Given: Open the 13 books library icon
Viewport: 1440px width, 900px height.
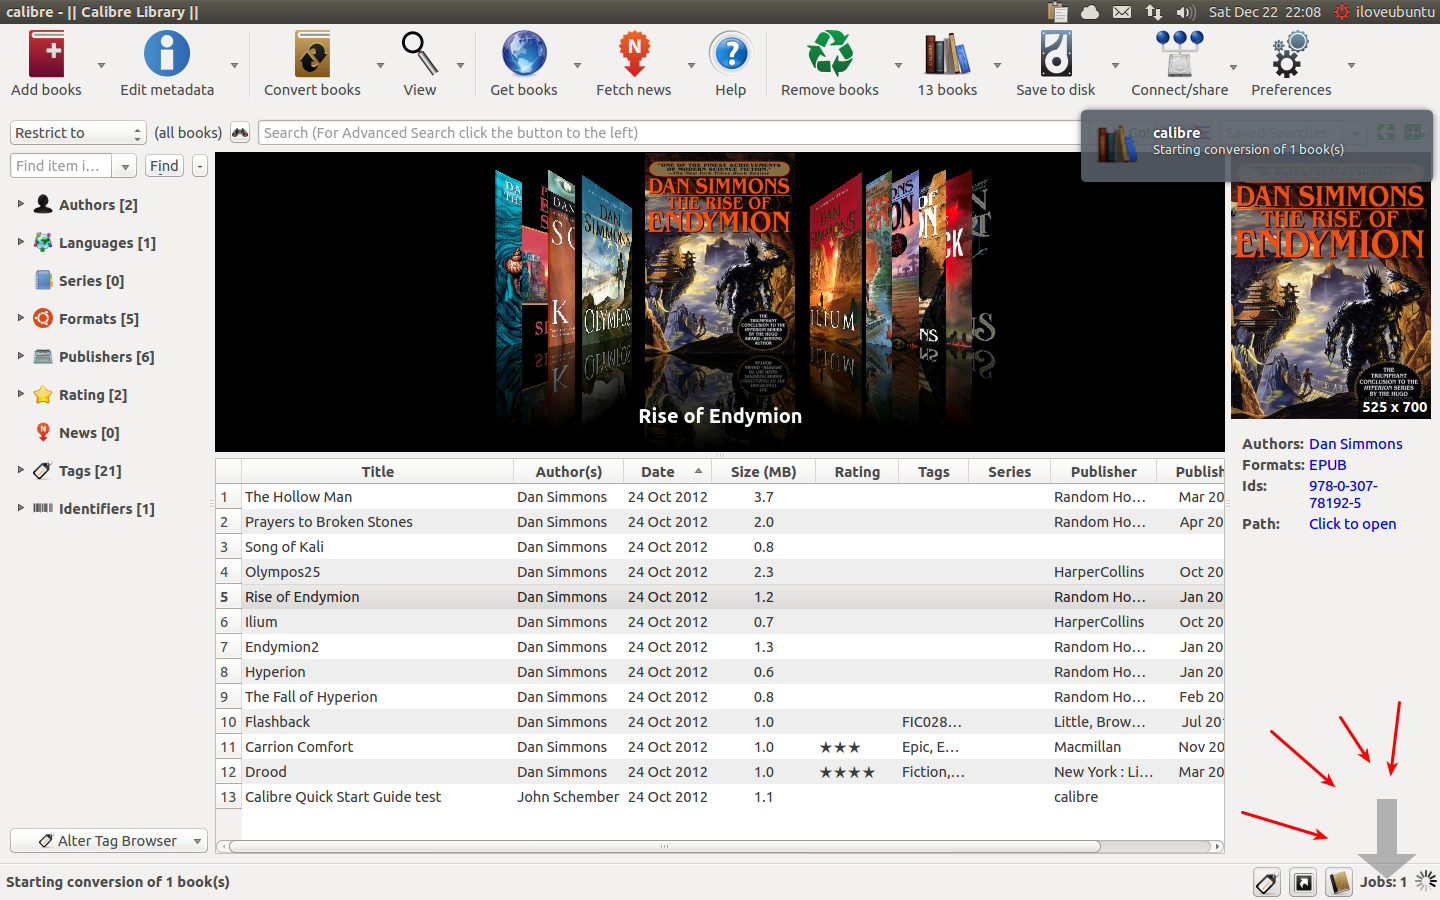Looking at the screenshot, I should pyautogui.click(x=947, y=54).
